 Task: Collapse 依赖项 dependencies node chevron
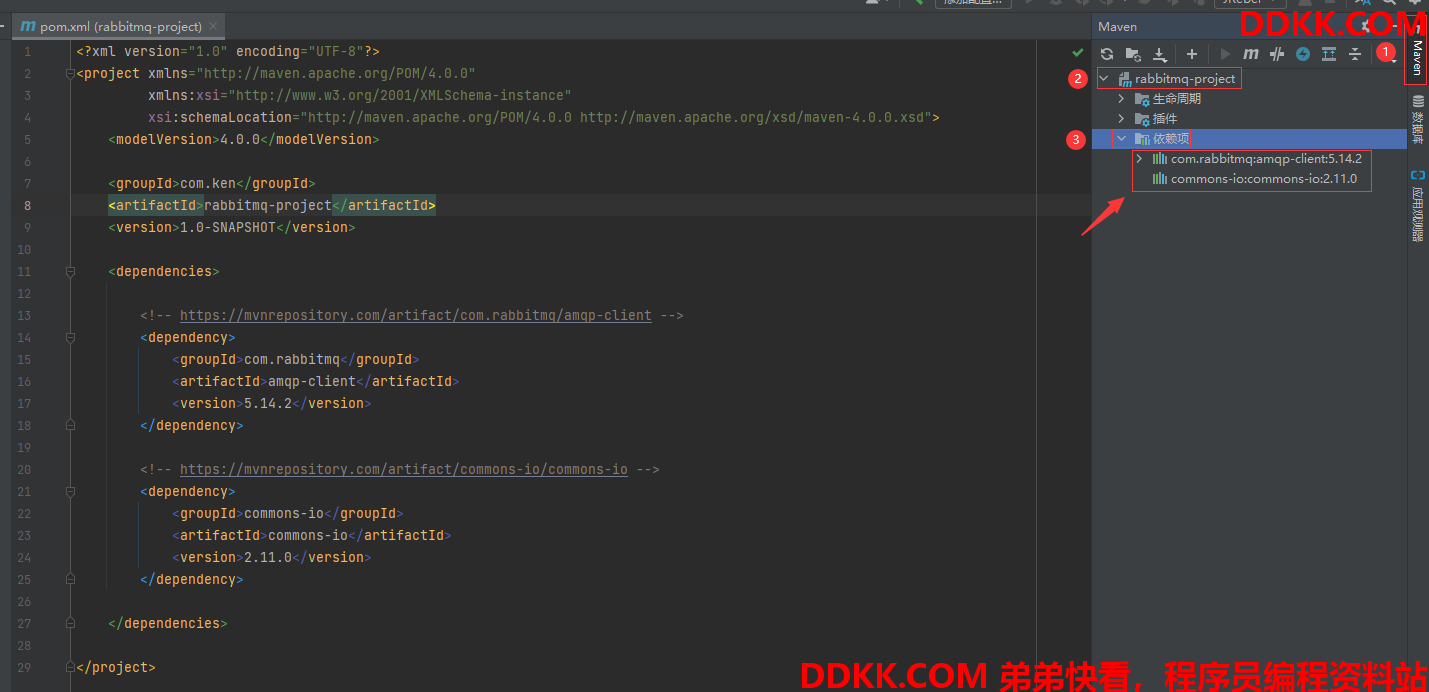point(1122,139)
